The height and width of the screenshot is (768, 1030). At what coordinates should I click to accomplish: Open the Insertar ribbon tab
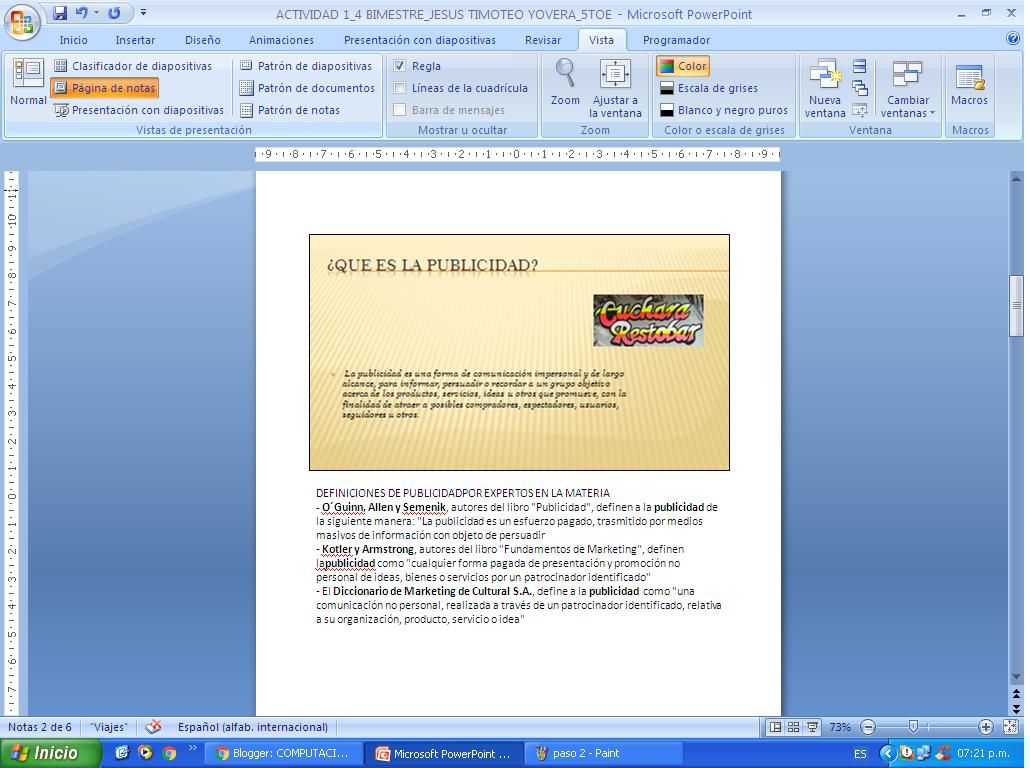135,40
